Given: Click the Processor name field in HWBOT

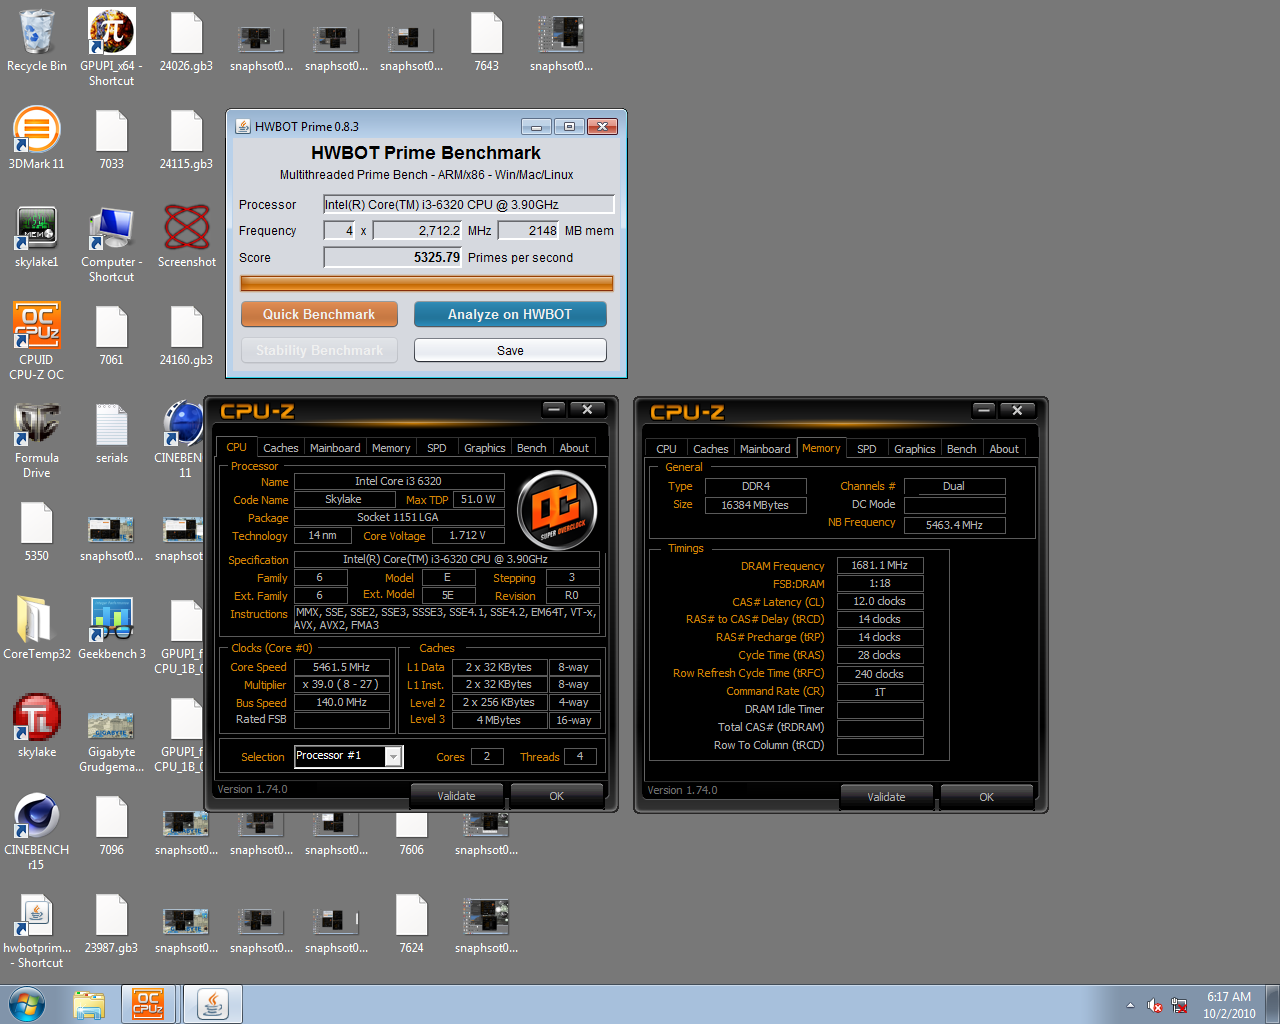Looking at the screenshot, I should click(x=468, y=204).
